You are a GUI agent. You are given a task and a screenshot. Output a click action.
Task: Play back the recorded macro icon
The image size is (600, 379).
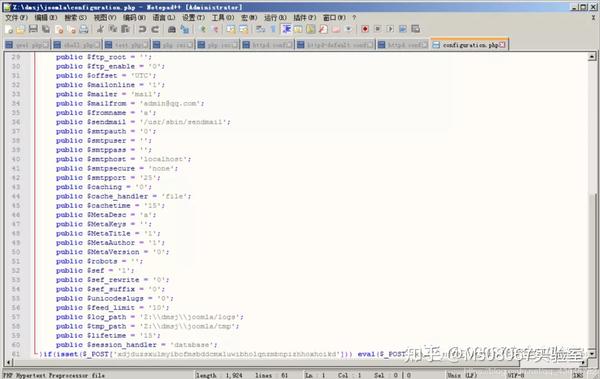click(x=390, y=29)
